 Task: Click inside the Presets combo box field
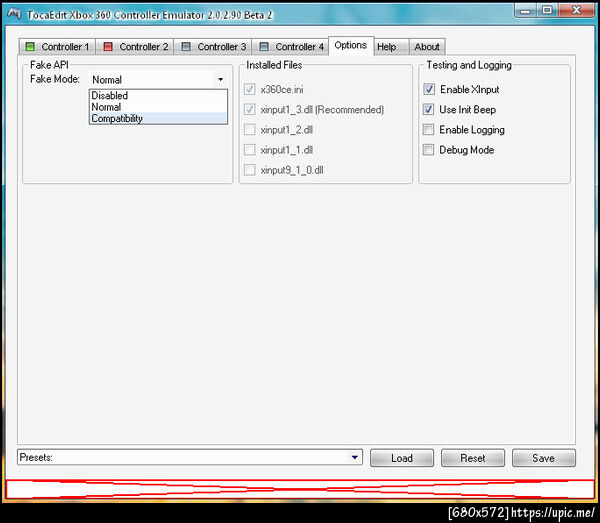pos(189,458)
